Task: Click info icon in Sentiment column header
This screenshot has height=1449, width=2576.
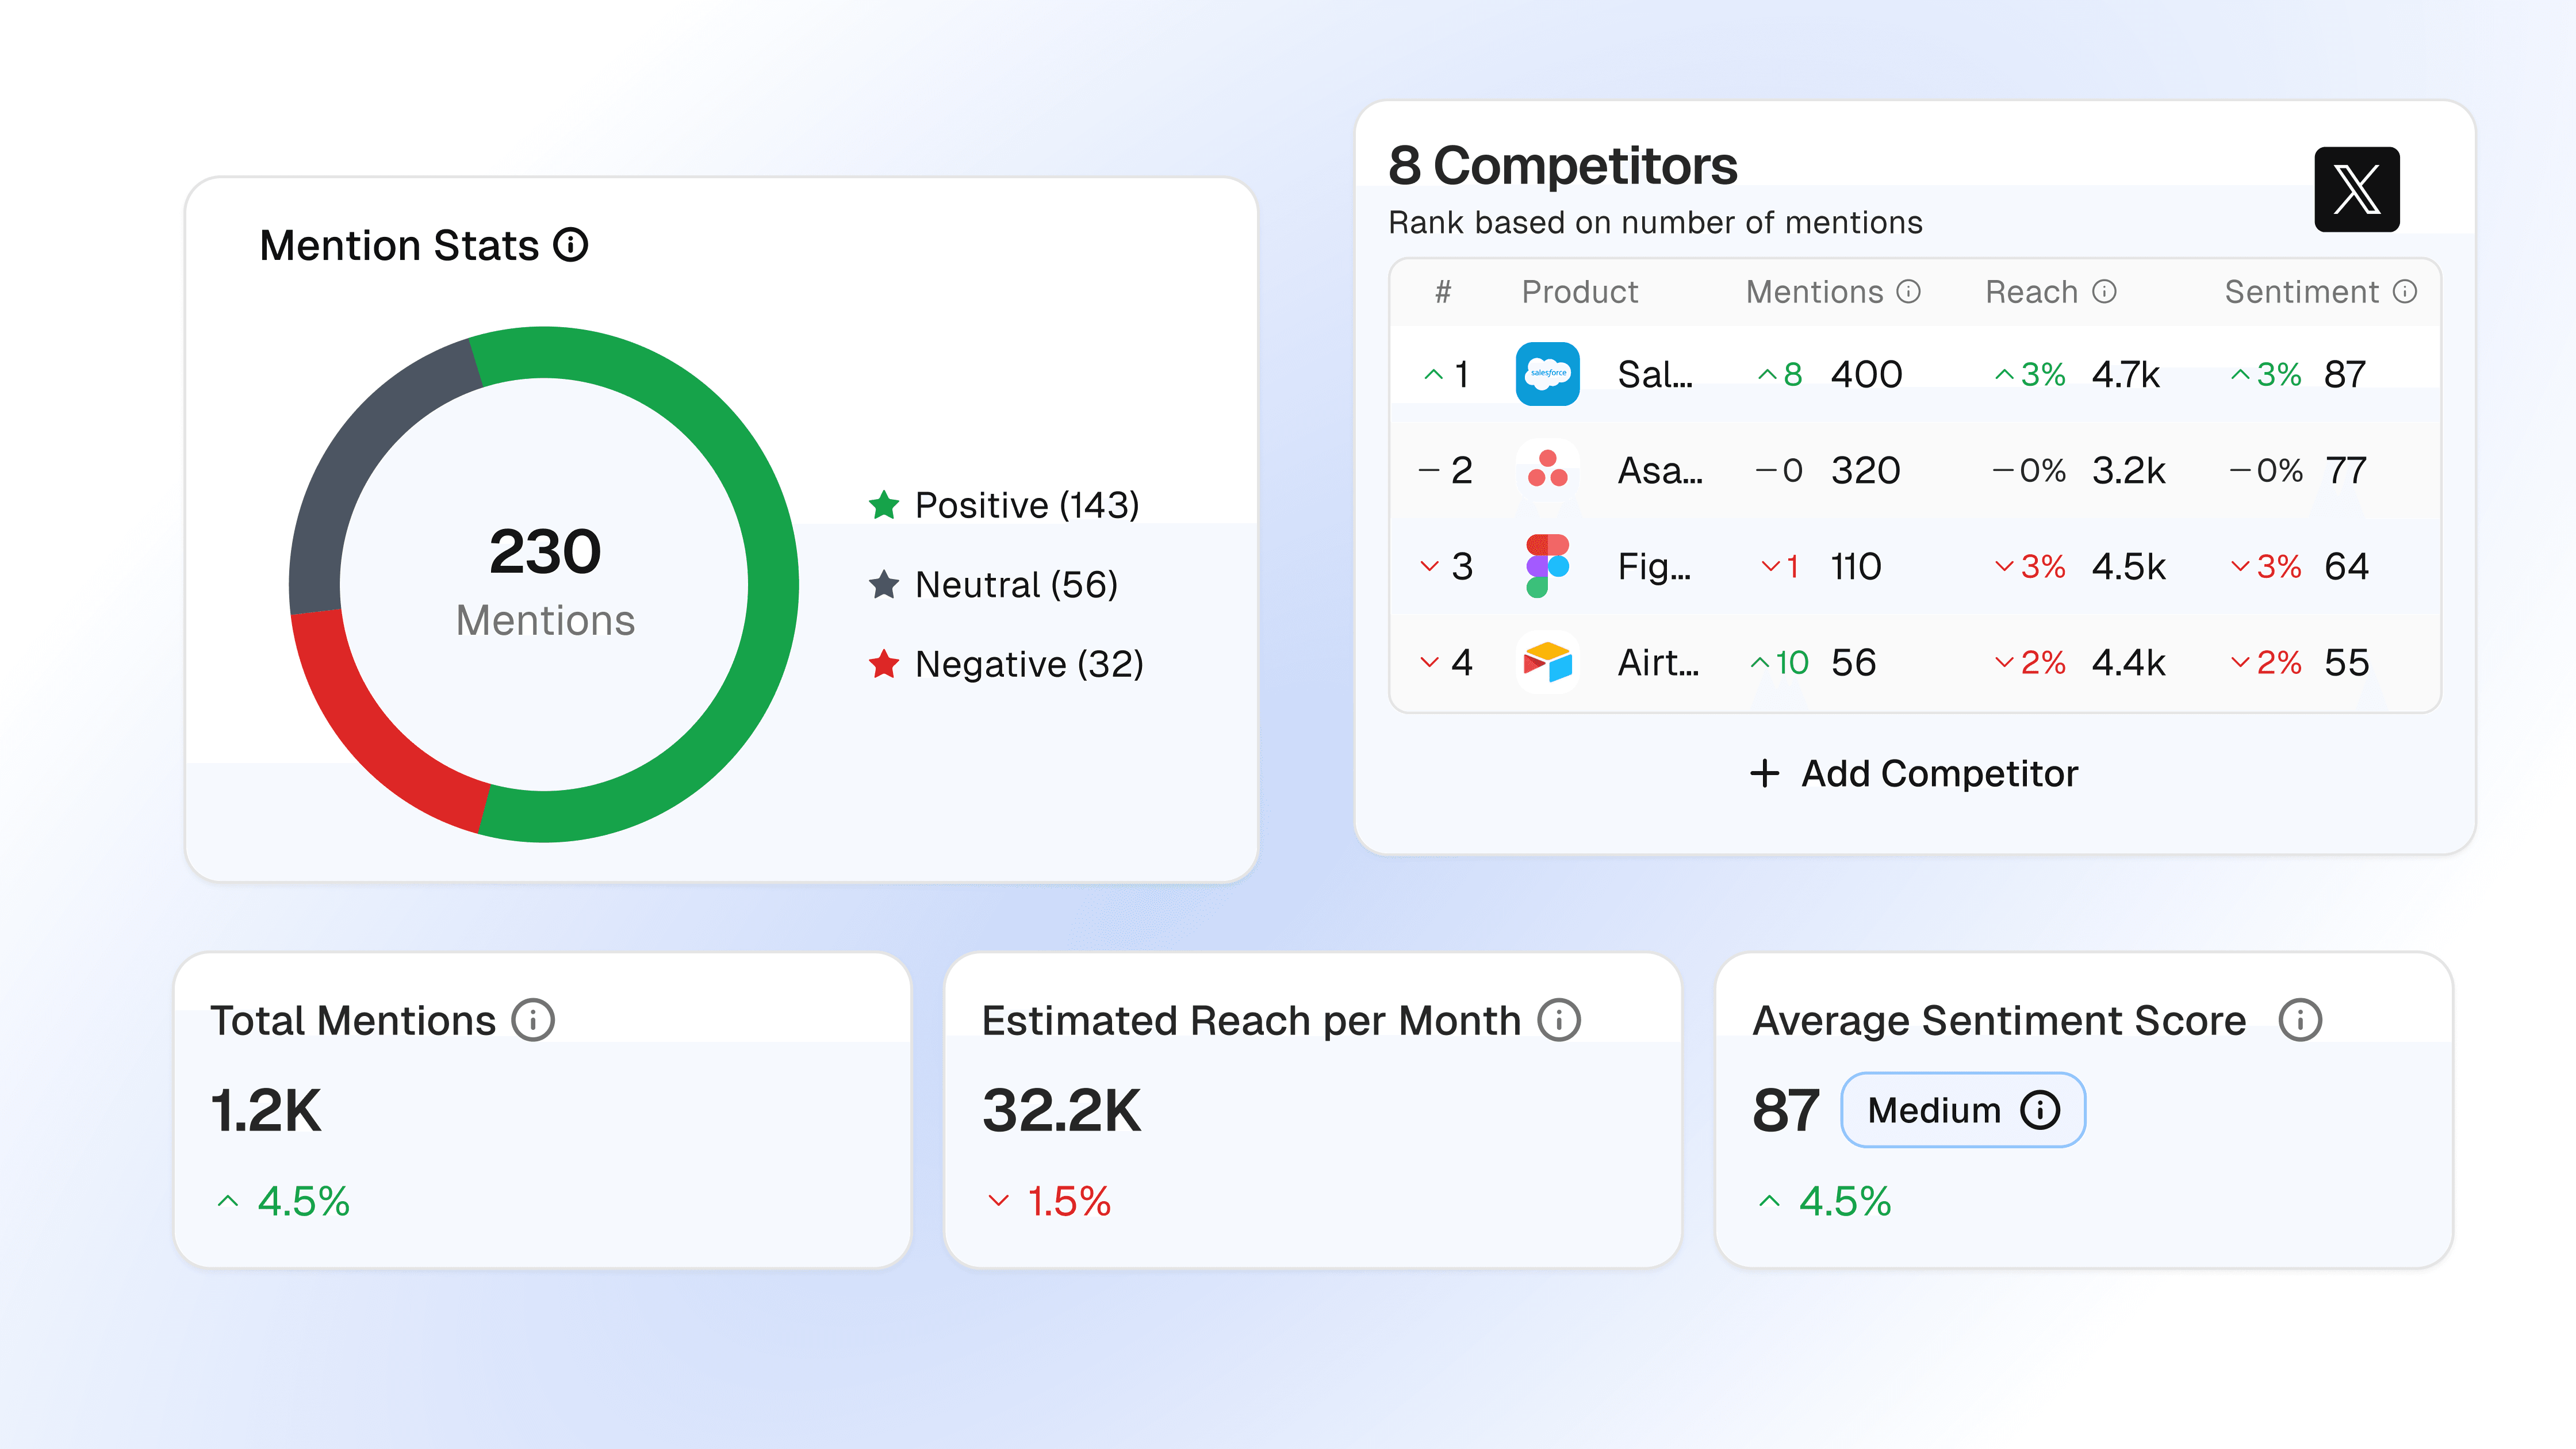Action: (x=2405, y=291)
